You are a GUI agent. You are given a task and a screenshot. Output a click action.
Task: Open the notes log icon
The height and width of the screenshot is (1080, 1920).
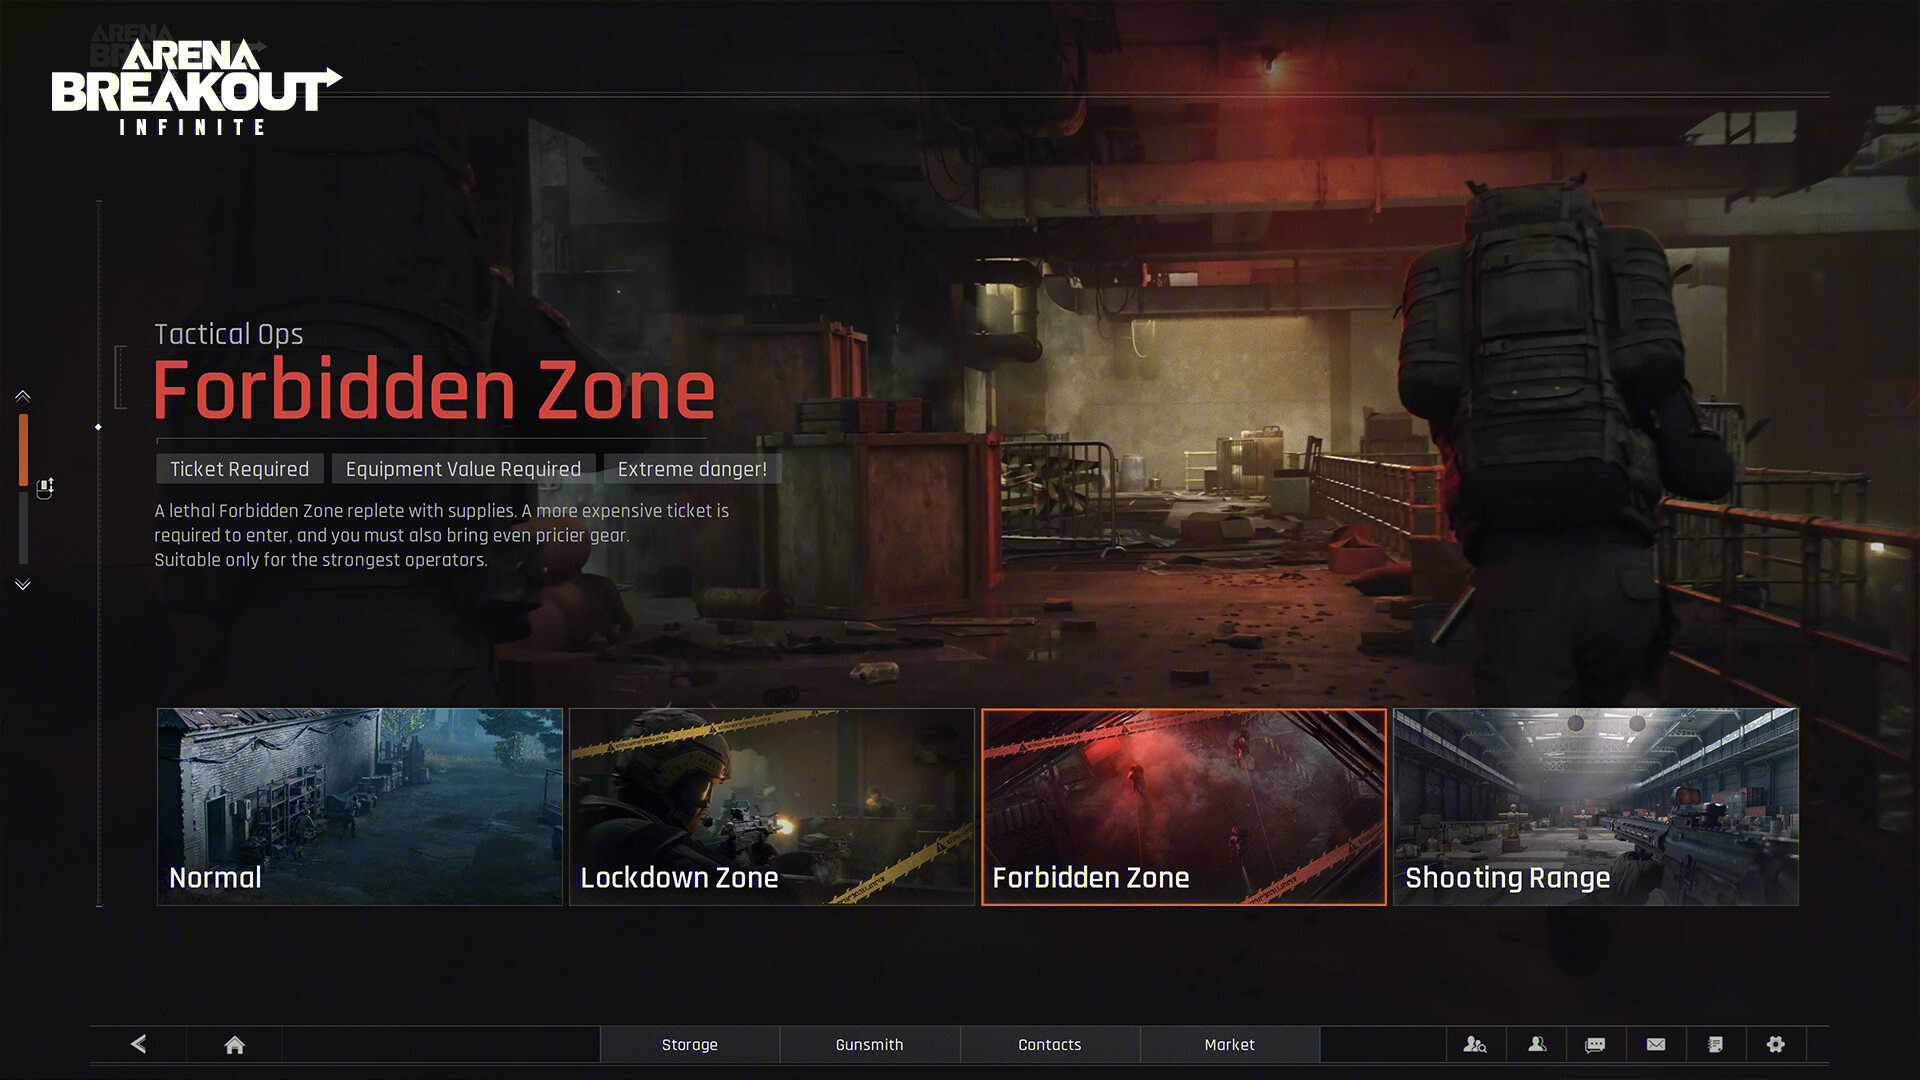click(x=1715, y=1044)
